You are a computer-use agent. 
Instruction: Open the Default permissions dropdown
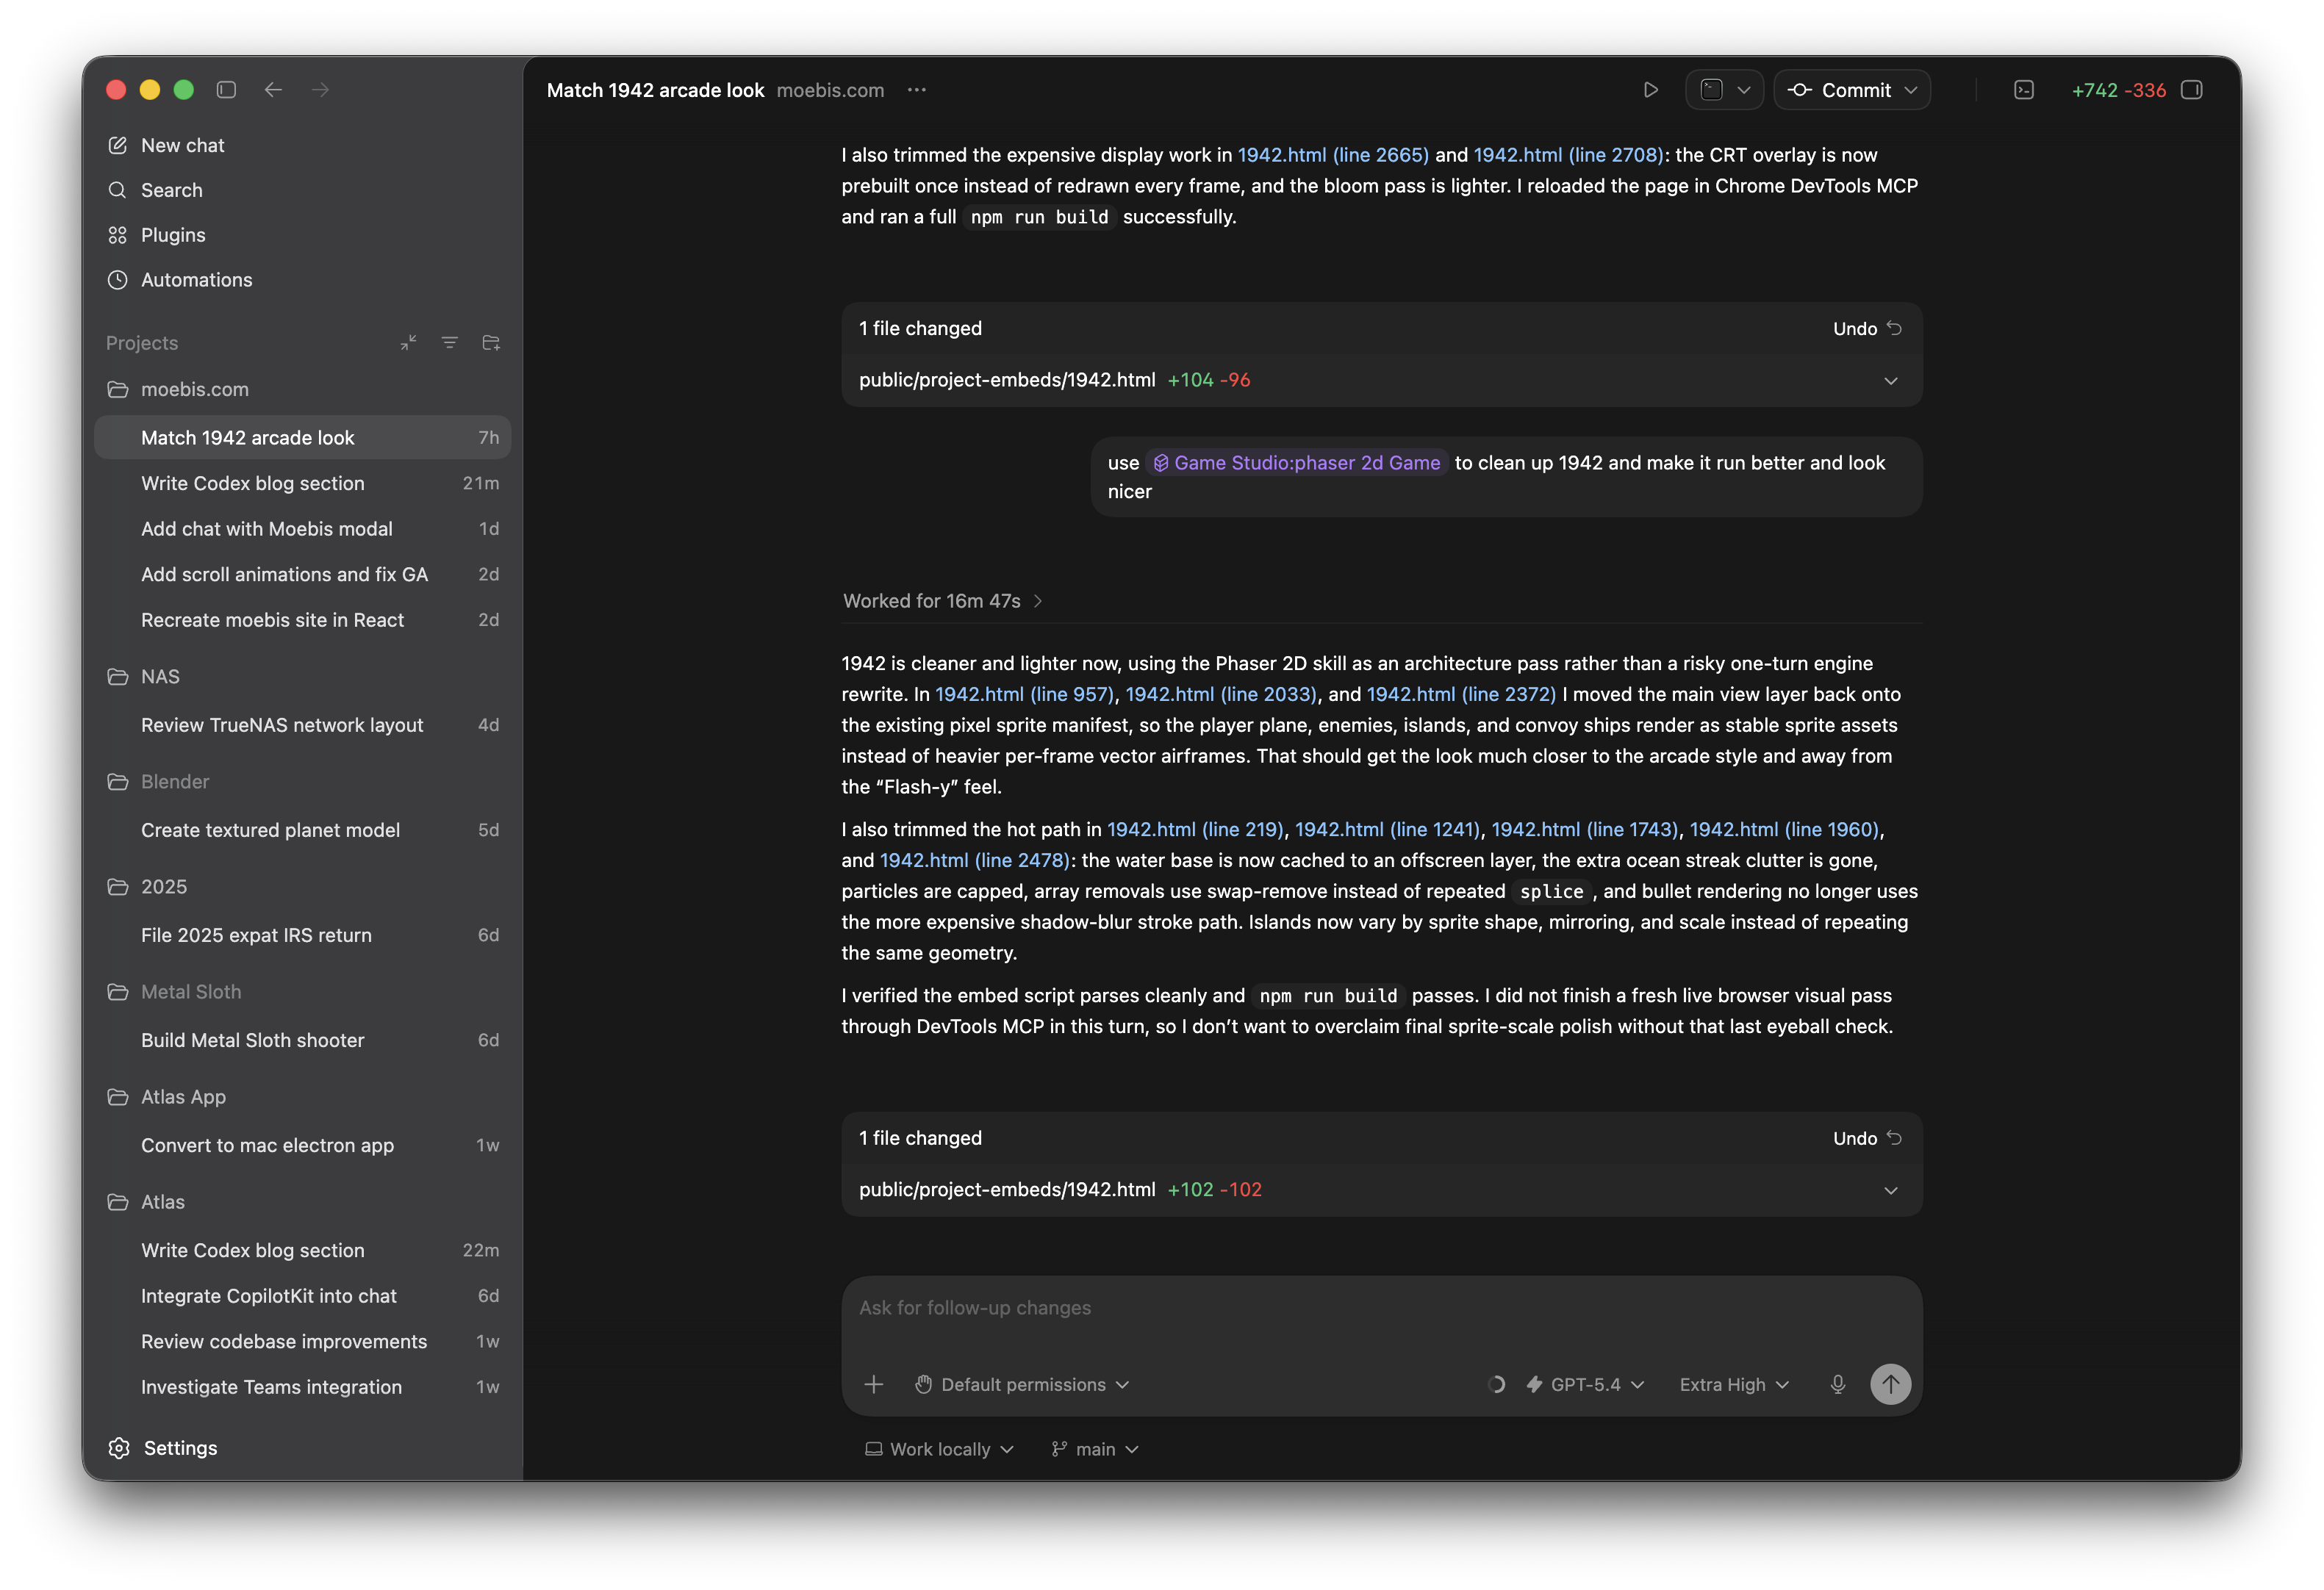(1022, 1385)
